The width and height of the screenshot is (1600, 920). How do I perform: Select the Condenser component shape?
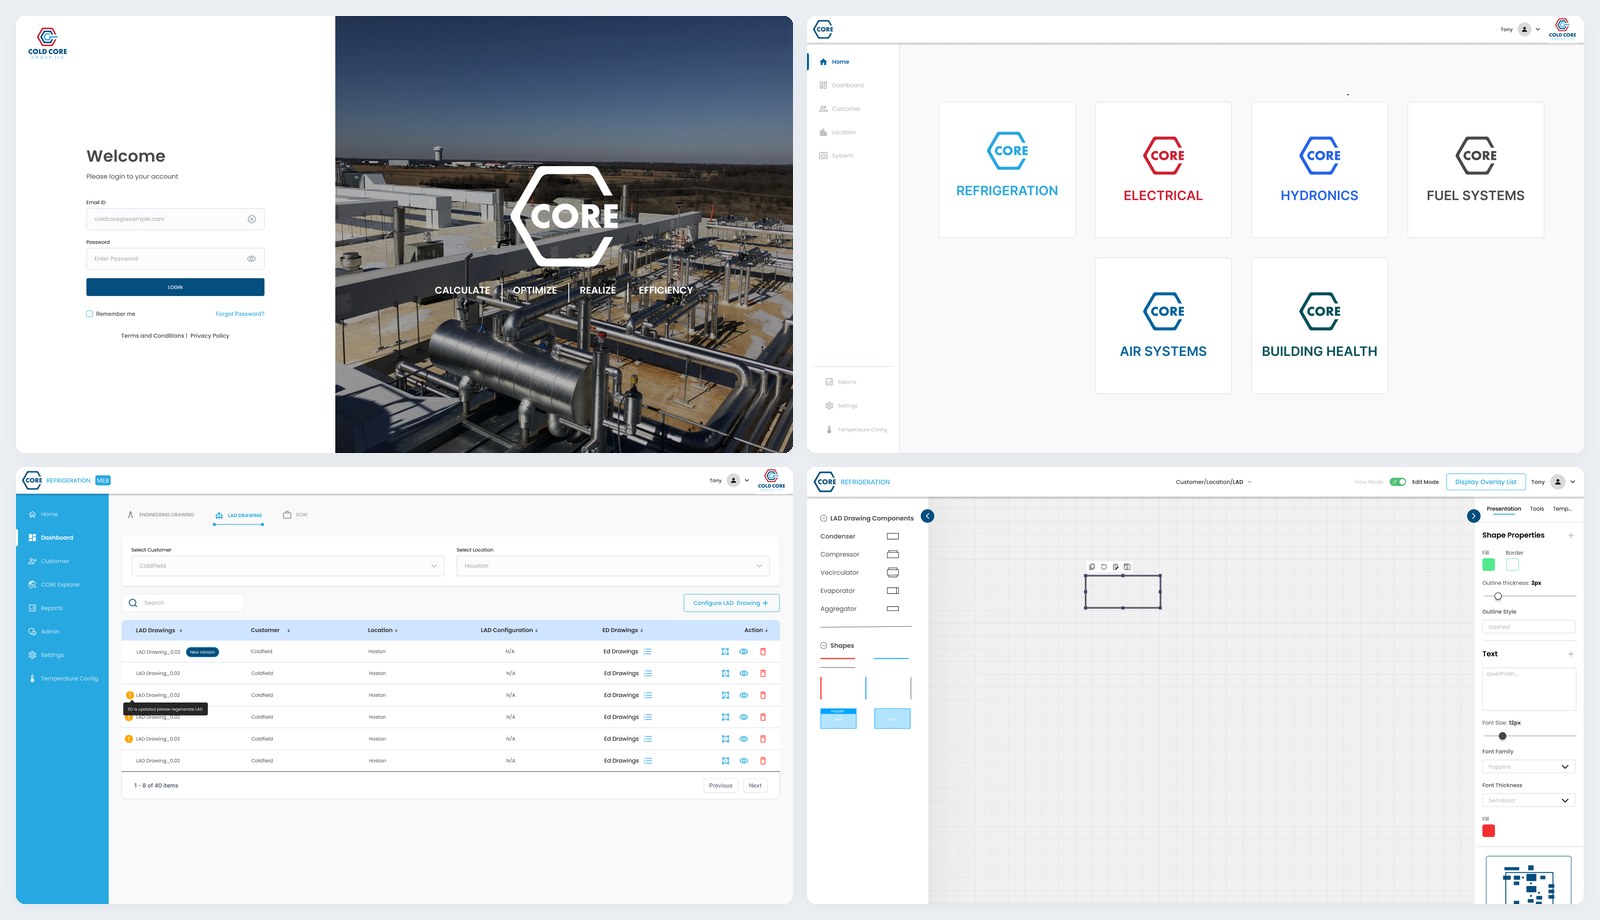coord(893,536)
